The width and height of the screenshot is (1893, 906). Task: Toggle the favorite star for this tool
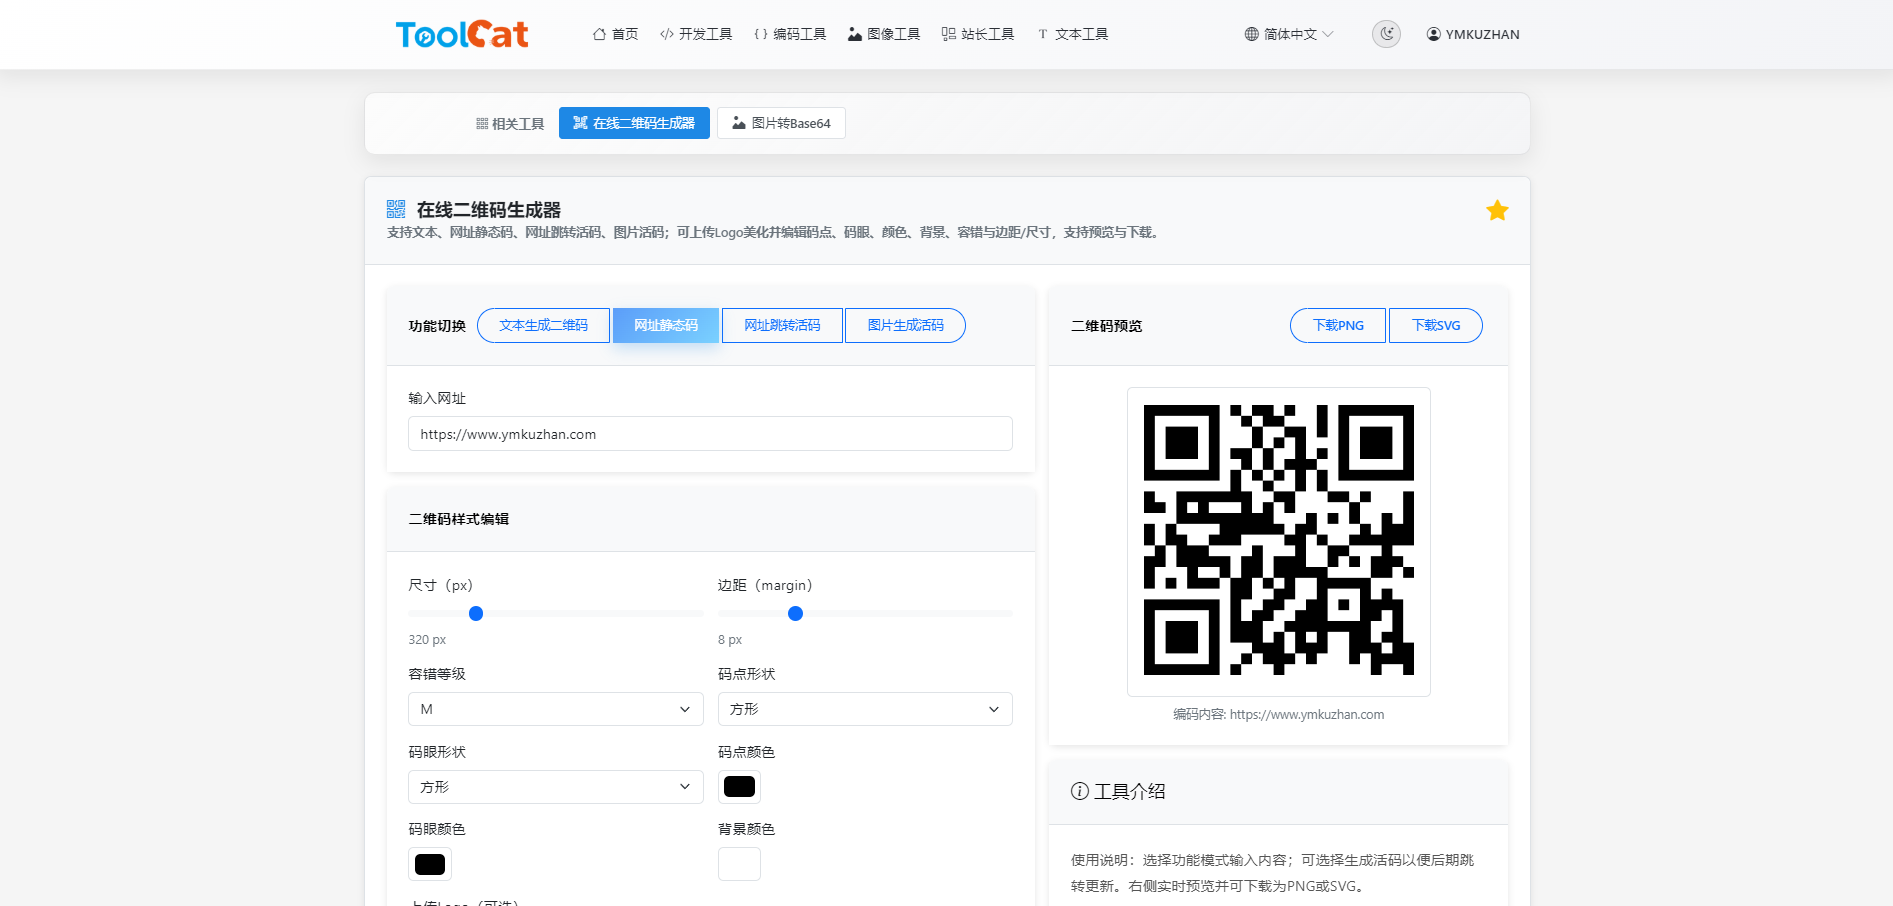click(1497, 210)
